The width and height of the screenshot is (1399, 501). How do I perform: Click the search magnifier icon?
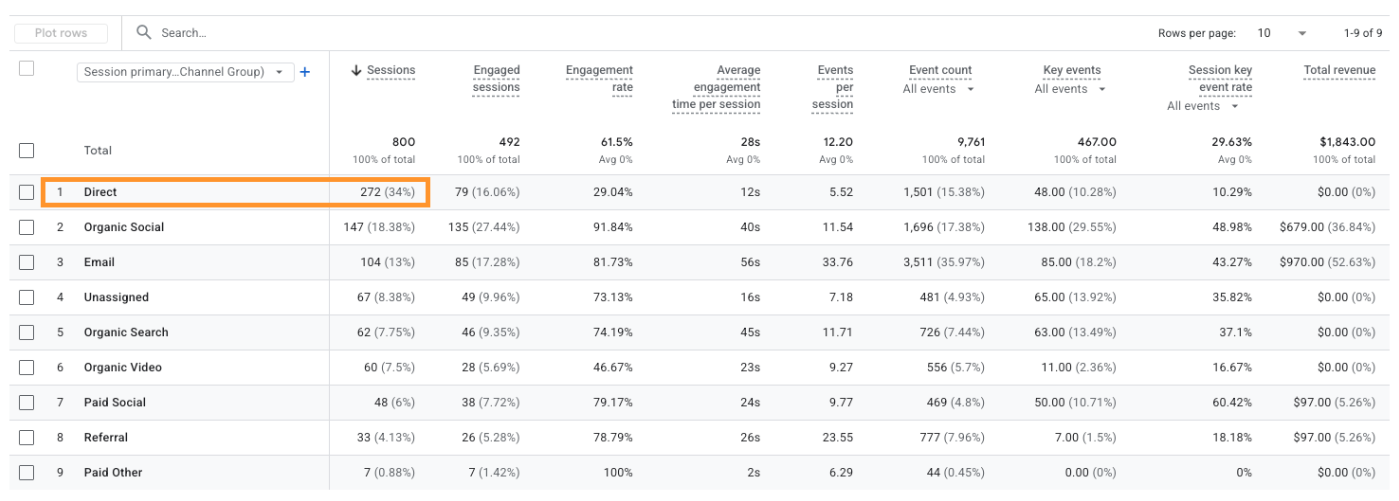coord(146,33)
